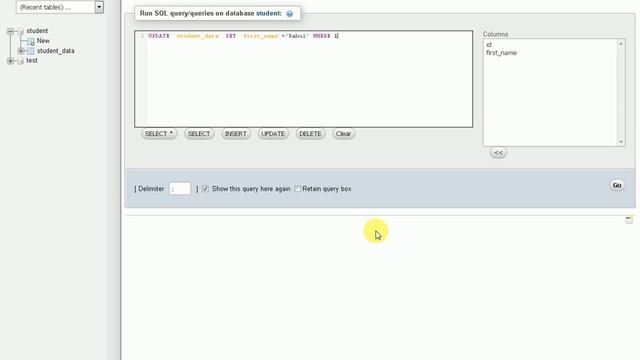This screenshot has height=360, width=640.
Task: Click the Delimiter input field
Action: [180, 189]
